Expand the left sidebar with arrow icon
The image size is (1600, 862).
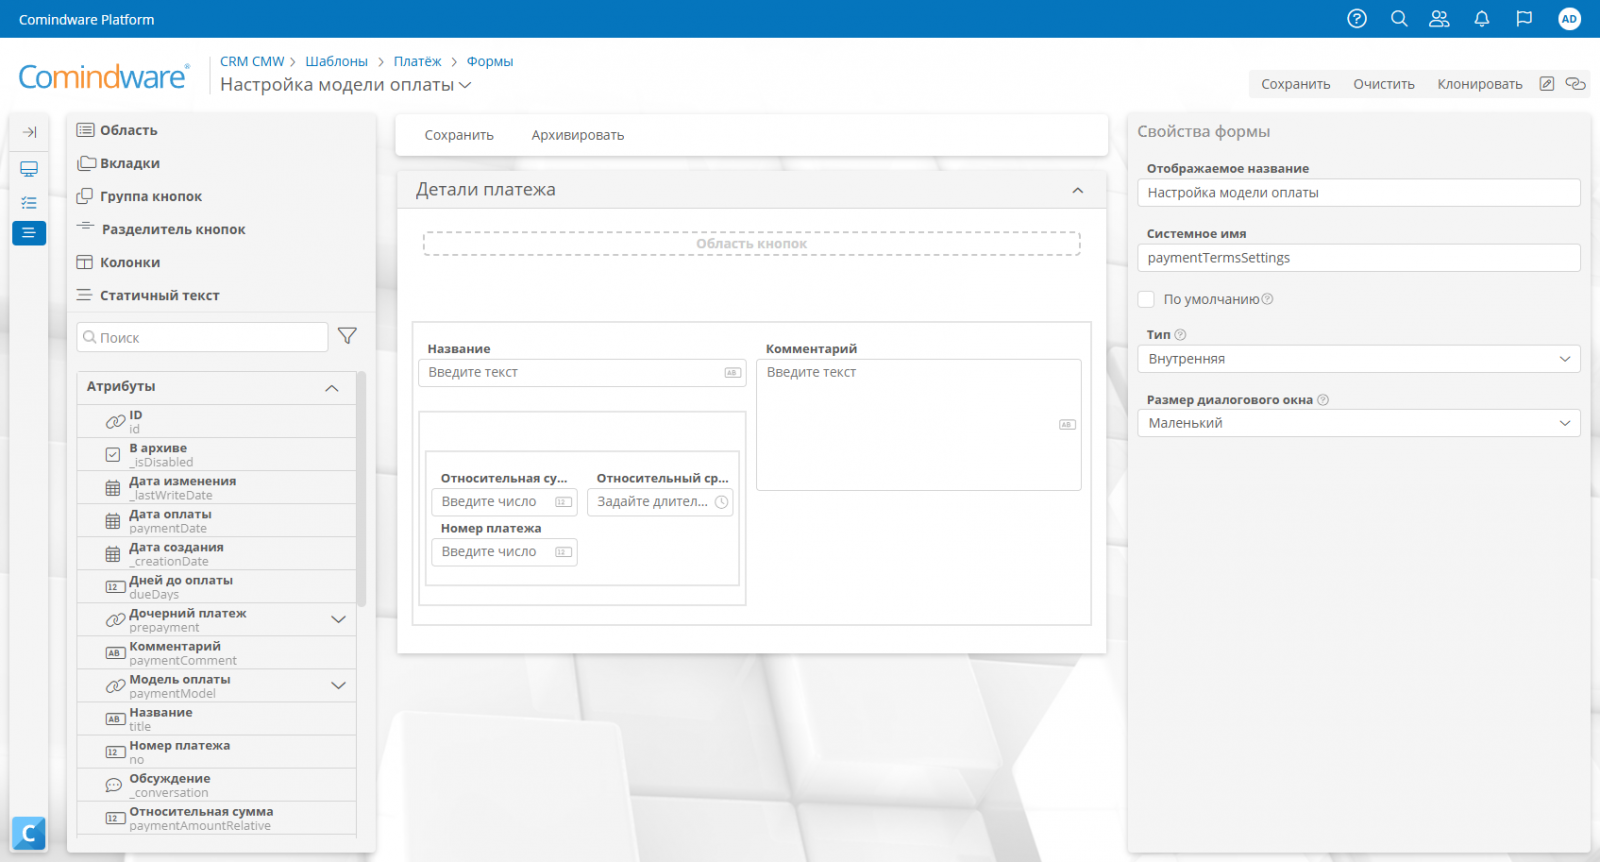(29, 132)
